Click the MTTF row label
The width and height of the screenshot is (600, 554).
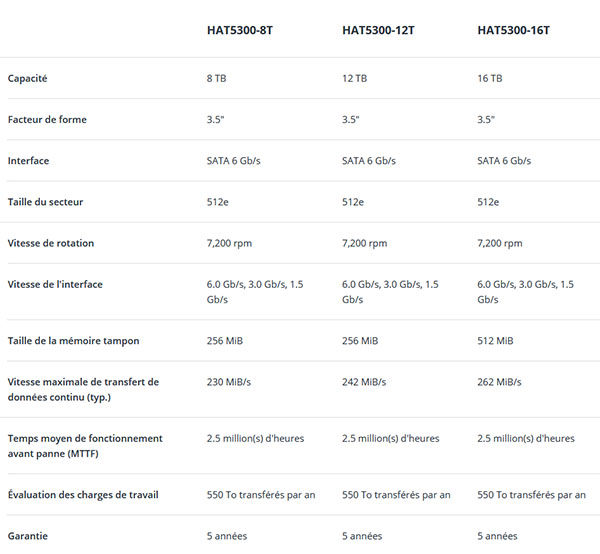tap(85, 446)
